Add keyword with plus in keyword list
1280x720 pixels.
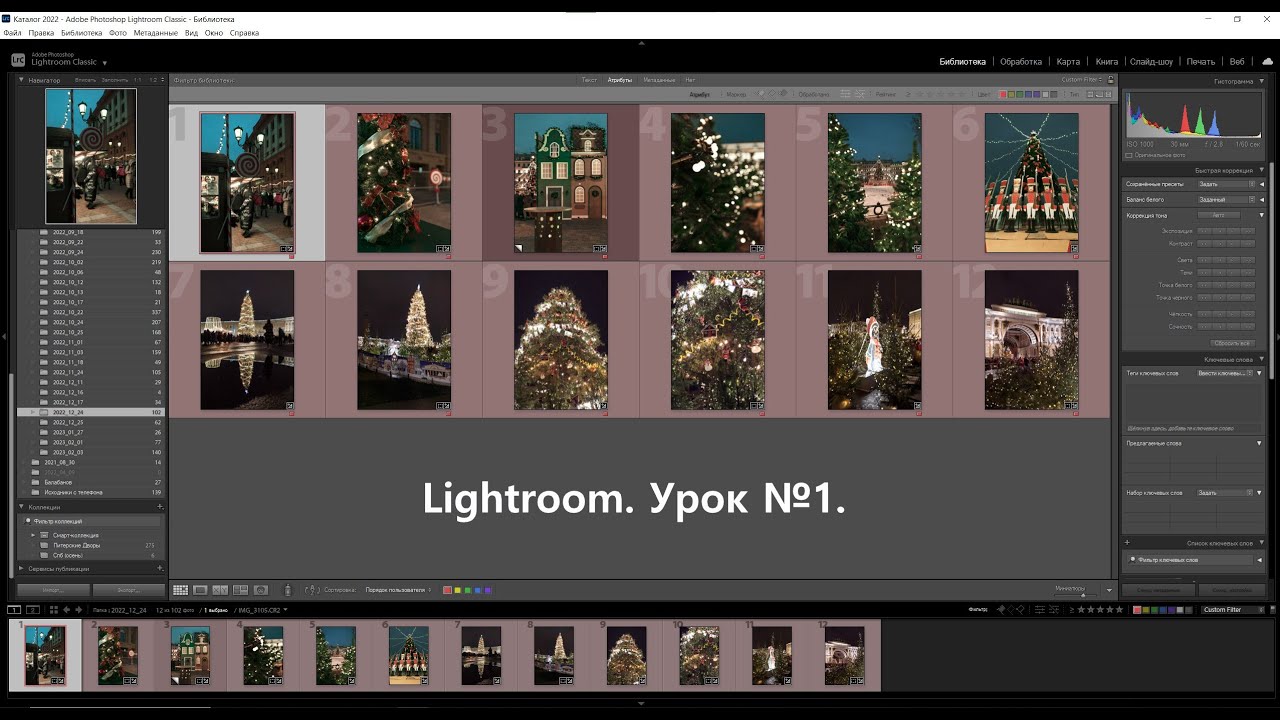click(x=1127, y=543)
